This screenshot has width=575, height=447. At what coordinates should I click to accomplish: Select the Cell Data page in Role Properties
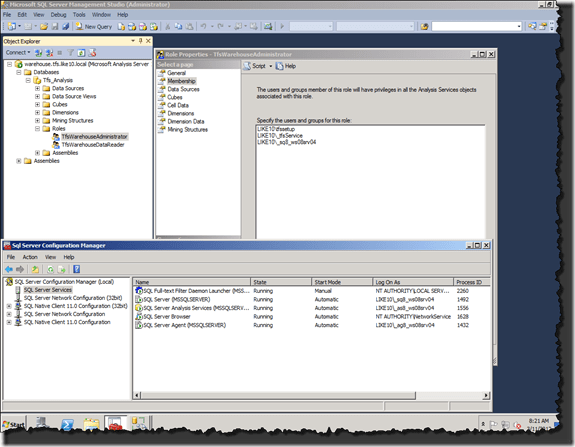(178, 105)
